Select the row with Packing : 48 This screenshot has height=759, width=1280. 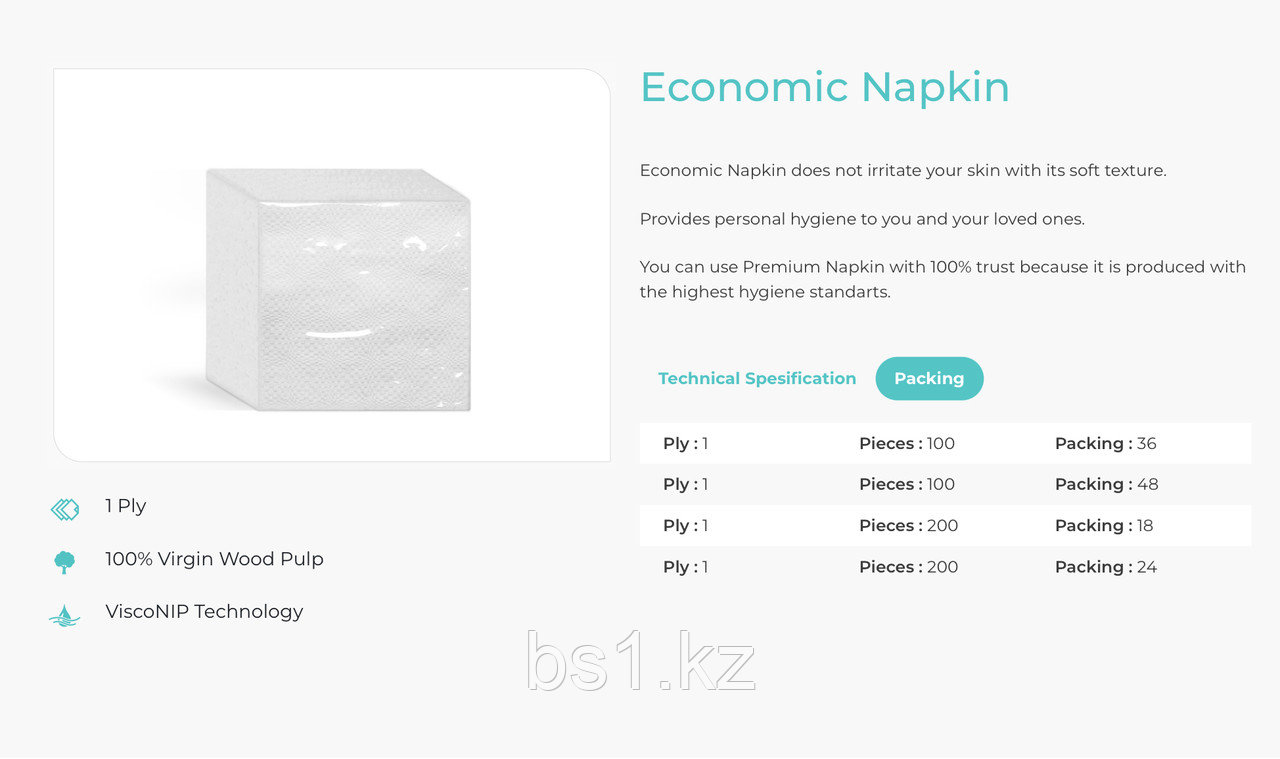945,484
